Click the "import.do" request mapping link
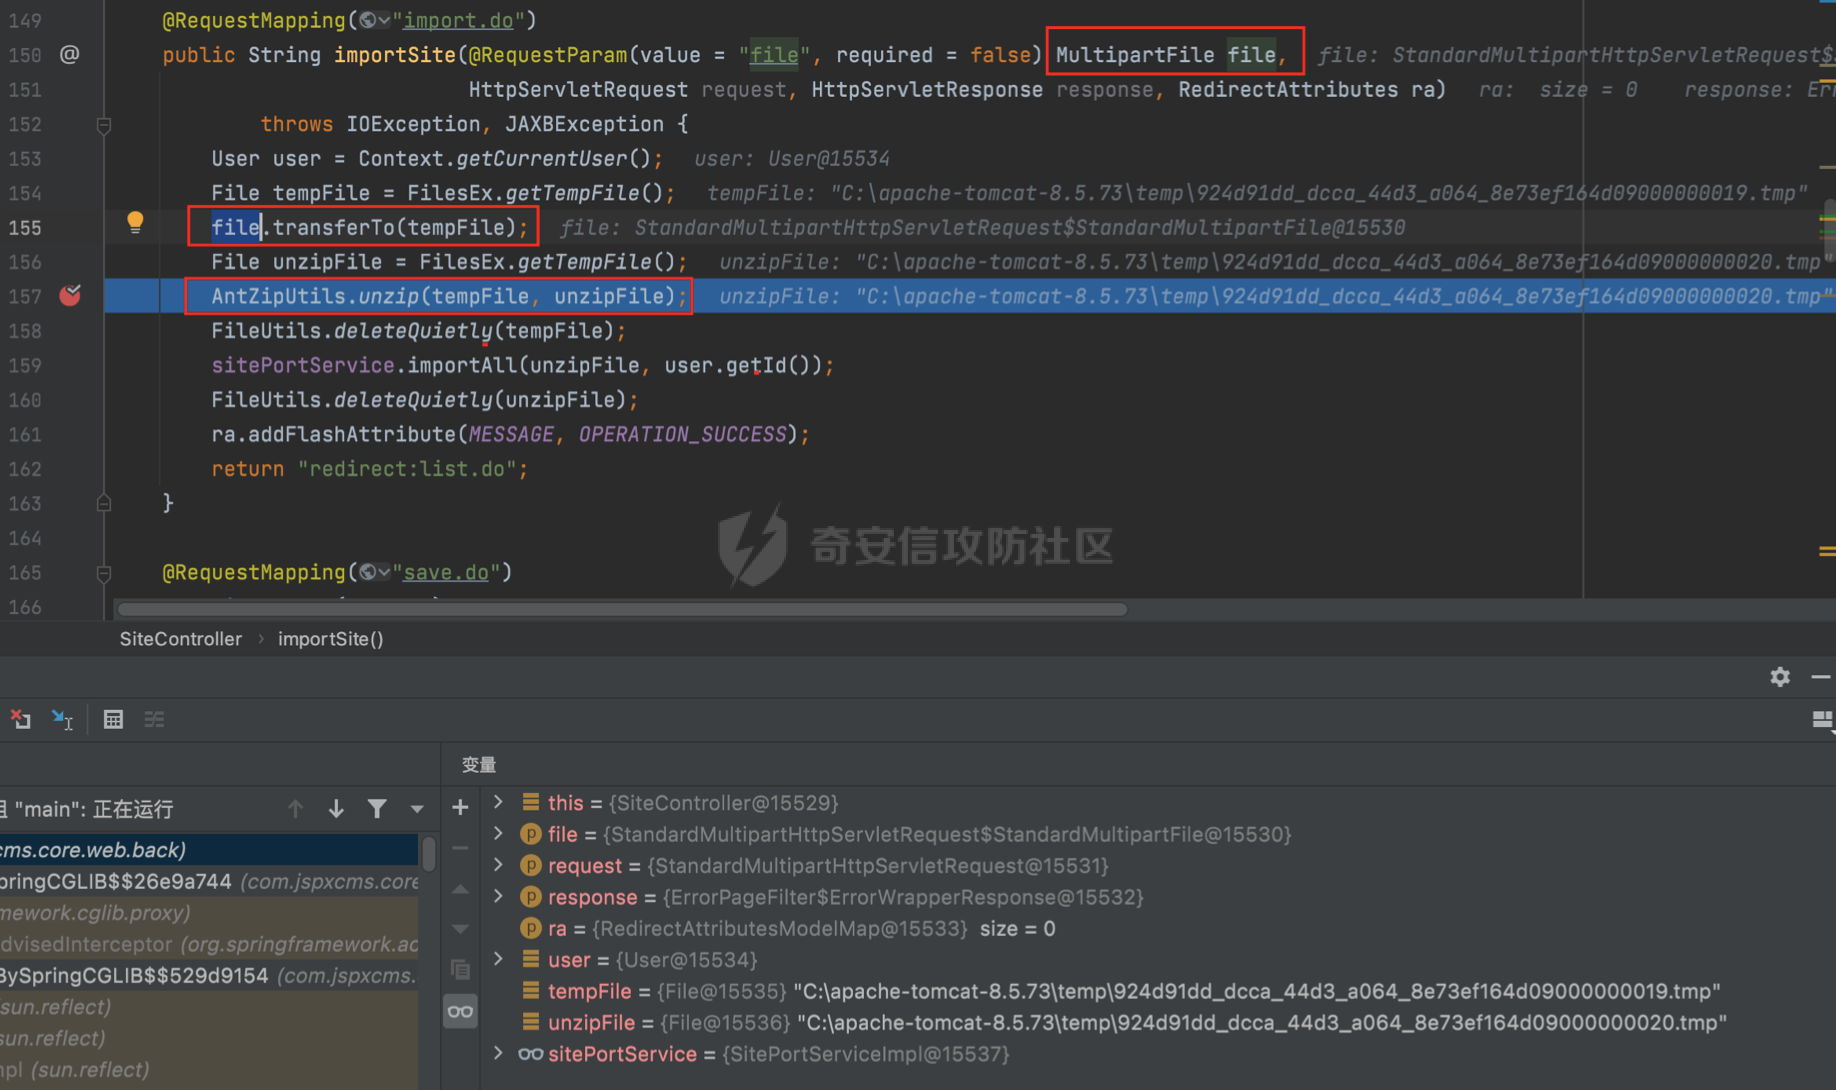 point(458,20)
